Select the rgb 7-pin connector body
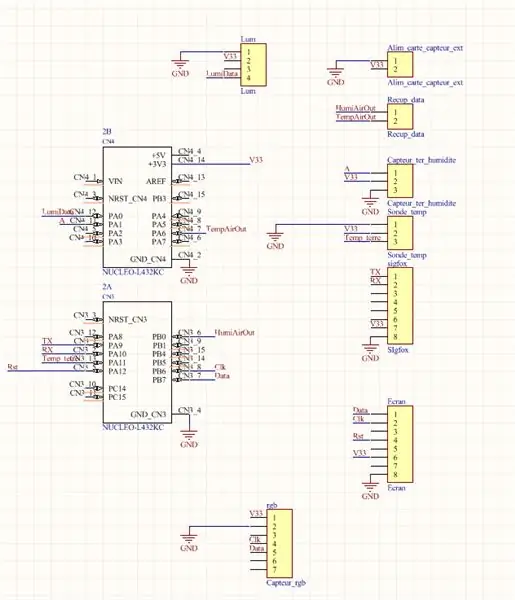The width and height of the screenshot is (515, 600). tap(279, 543)
